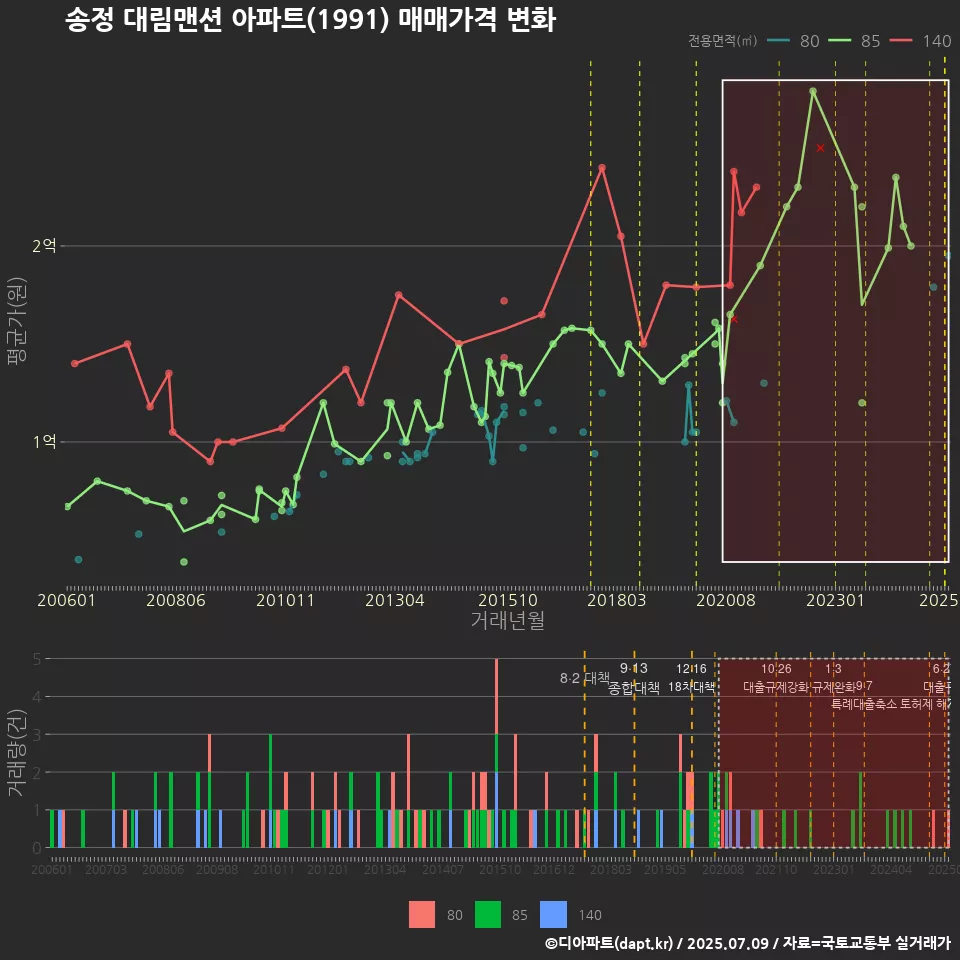
Task: Select the pink 80 swatch in bottom legend
Action: coord(422,915)
